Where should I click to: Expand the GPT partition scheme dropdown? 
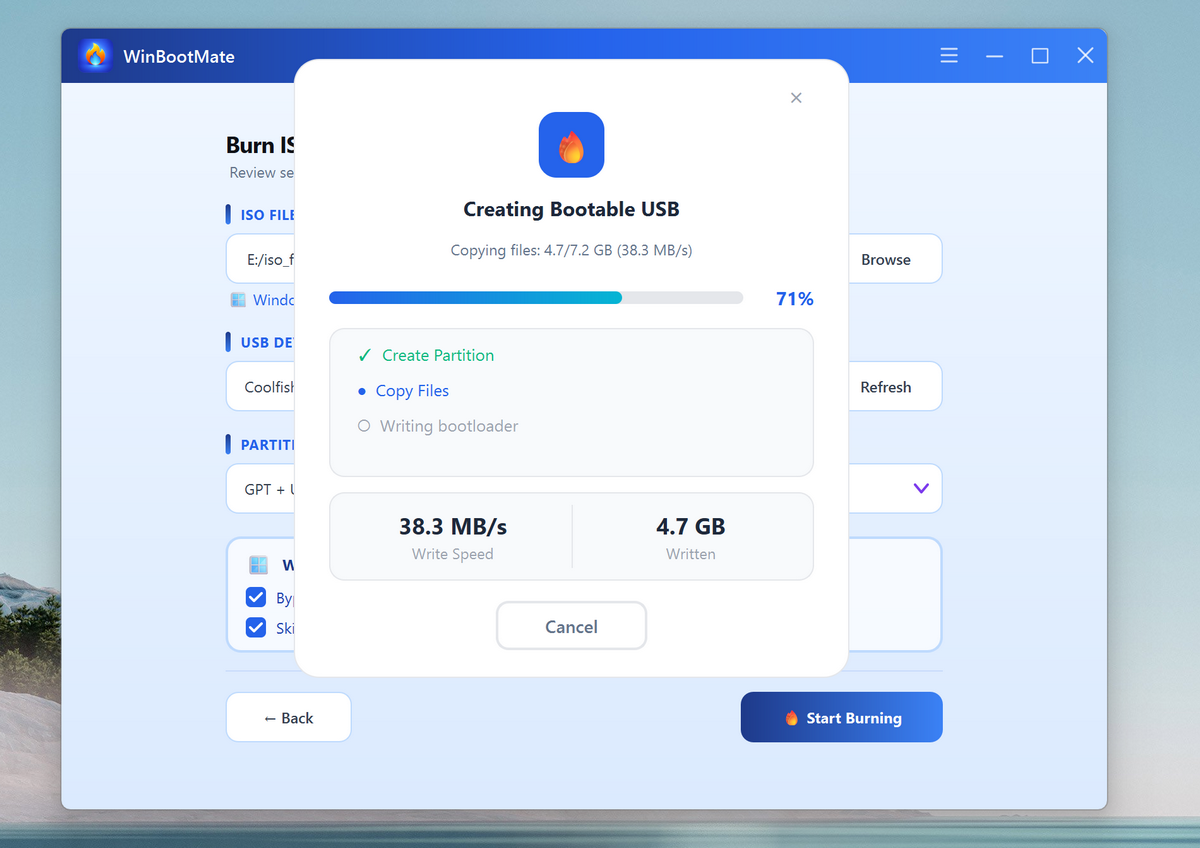[920, 488]
